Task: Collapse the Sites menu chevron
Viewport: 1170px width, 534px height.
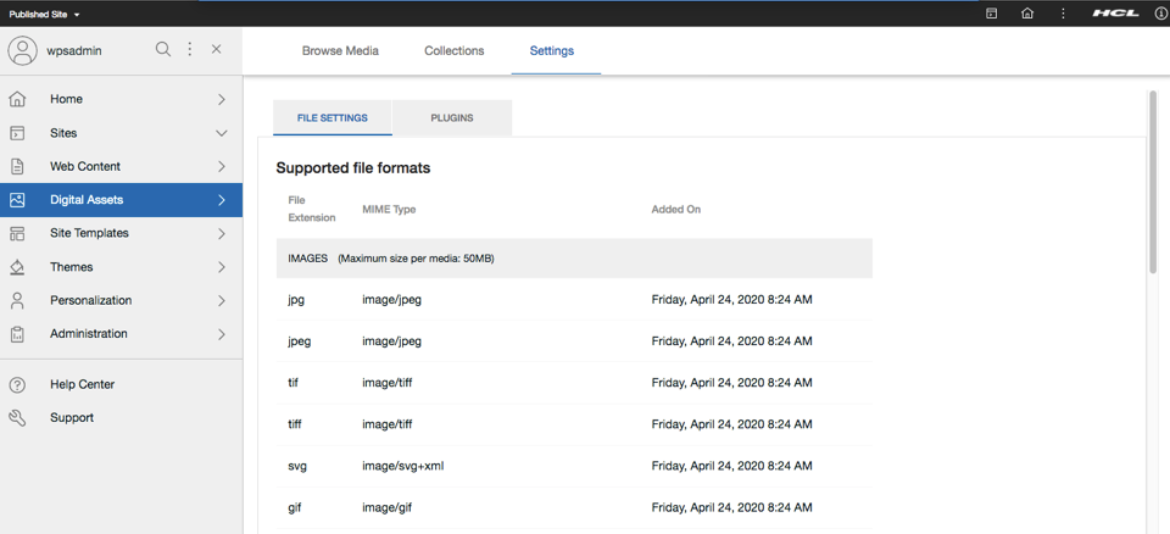Action: click(222, 133)
